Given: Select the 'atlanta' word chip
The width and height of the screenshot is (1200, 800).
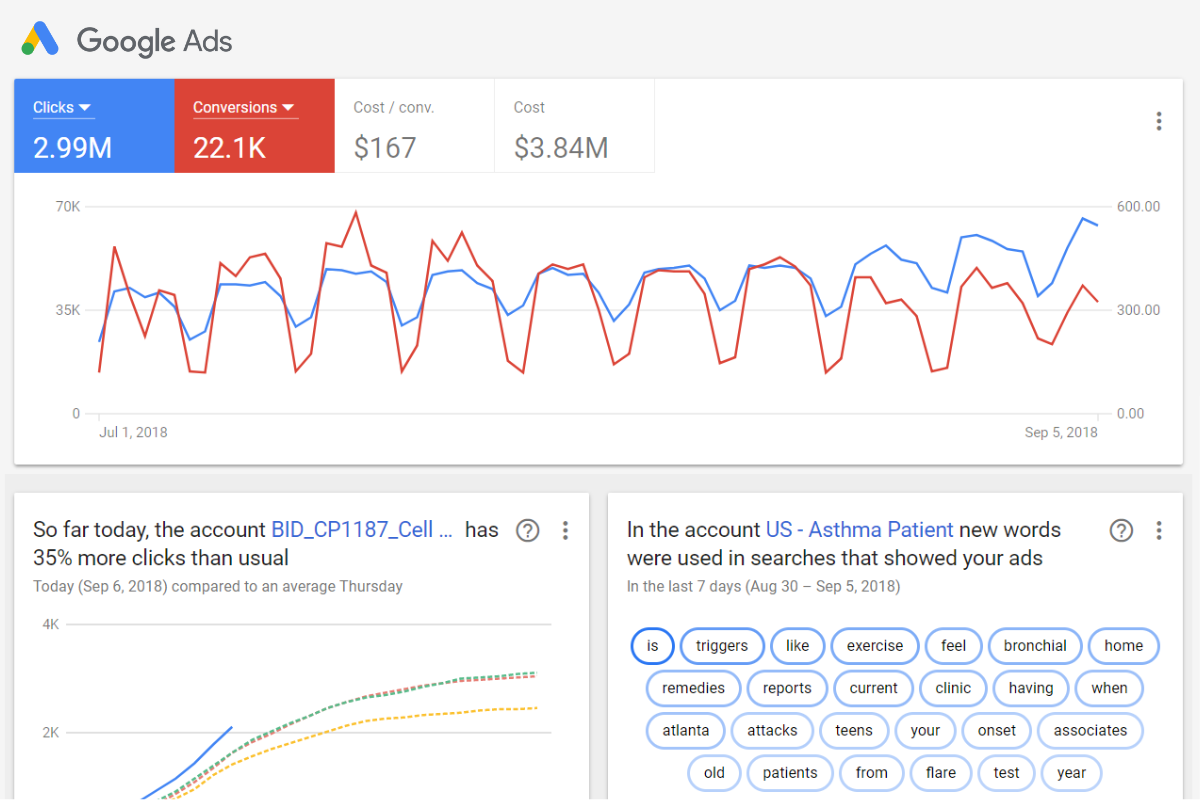Looking at the screenshot, I should (x=686, y=730).
